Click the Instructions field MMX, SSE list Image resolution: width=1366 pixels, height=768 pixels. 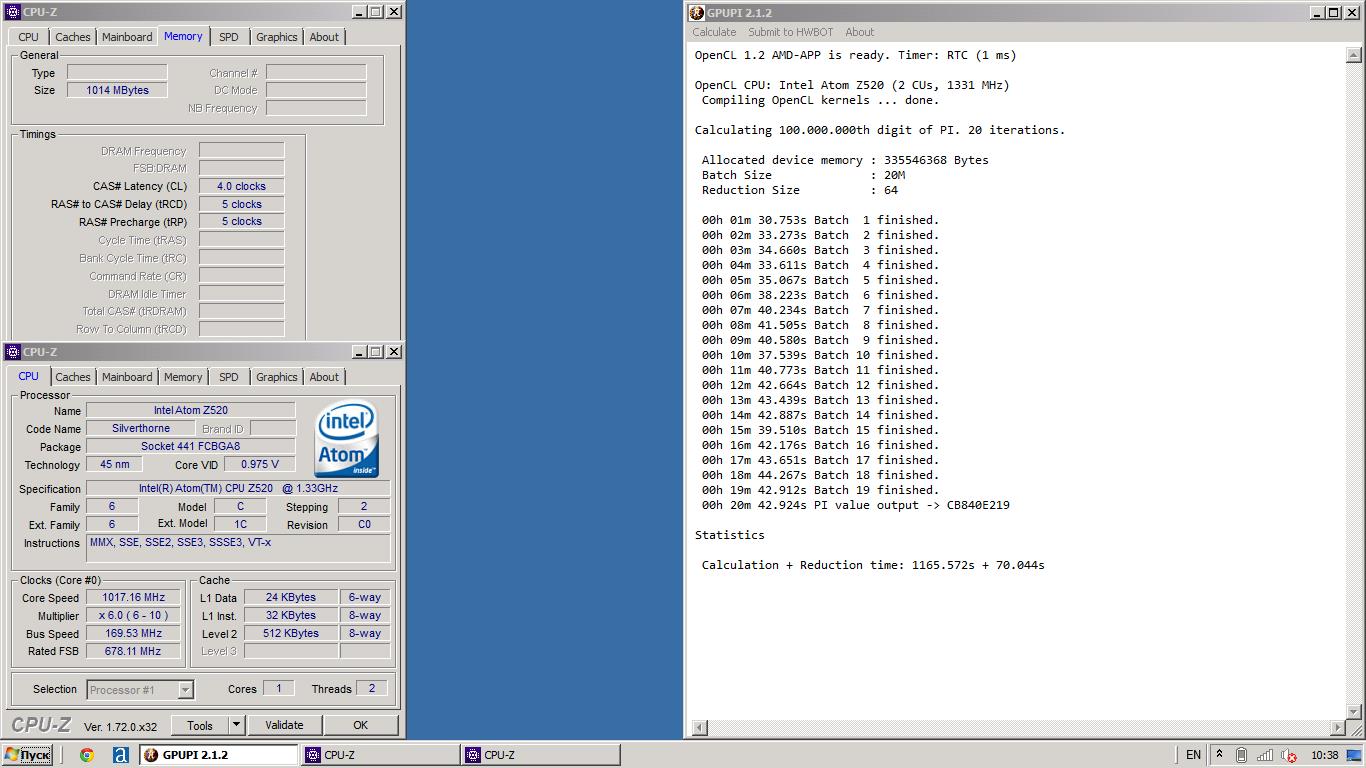click(238, 548)
